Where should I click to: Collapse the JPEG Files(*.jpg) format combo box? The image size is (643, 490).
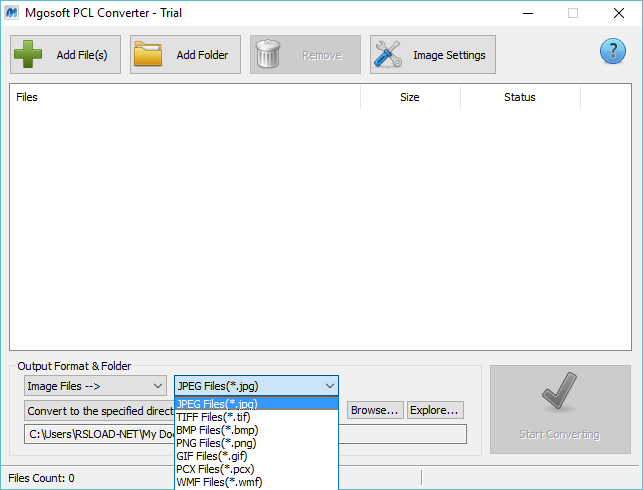click(x=256, y=386)
